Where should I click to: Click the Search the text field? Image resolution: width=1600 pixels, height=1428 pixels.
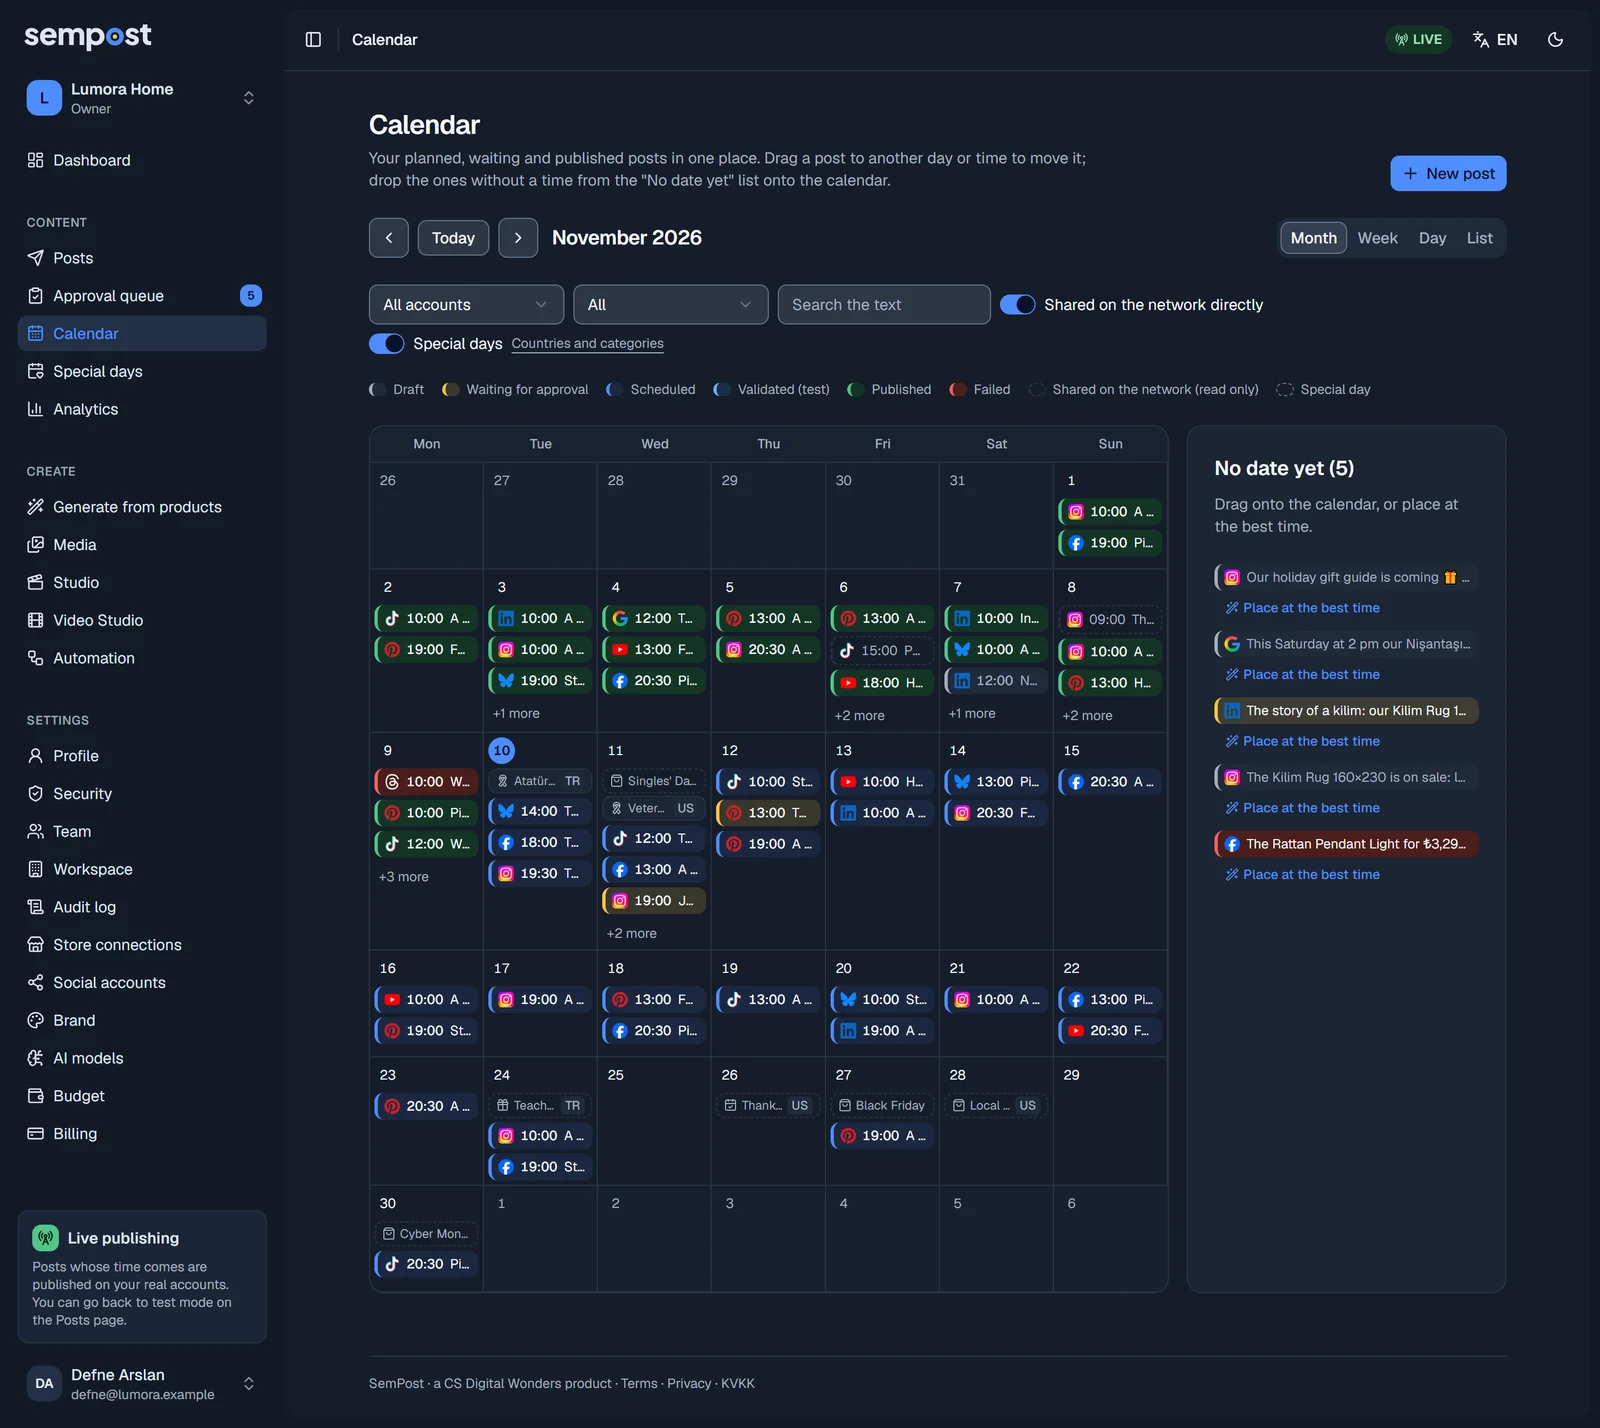(884, 305)
